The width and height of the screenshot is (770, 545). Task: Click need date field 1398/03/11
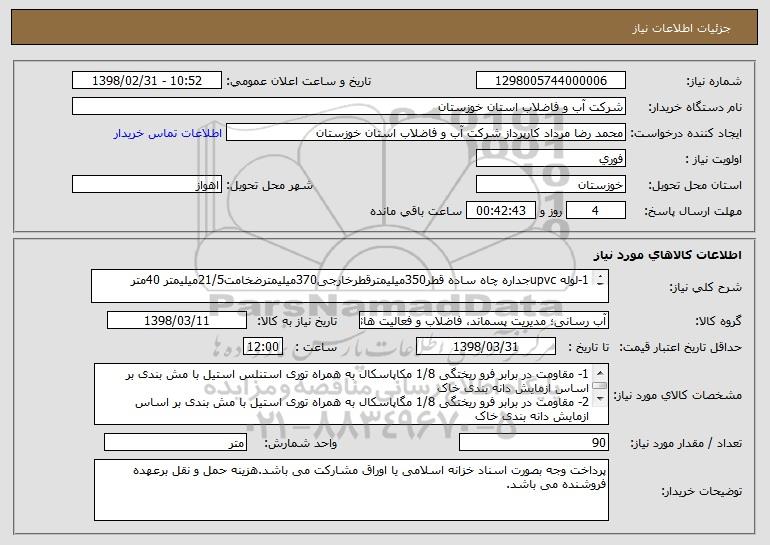[177, 321]
